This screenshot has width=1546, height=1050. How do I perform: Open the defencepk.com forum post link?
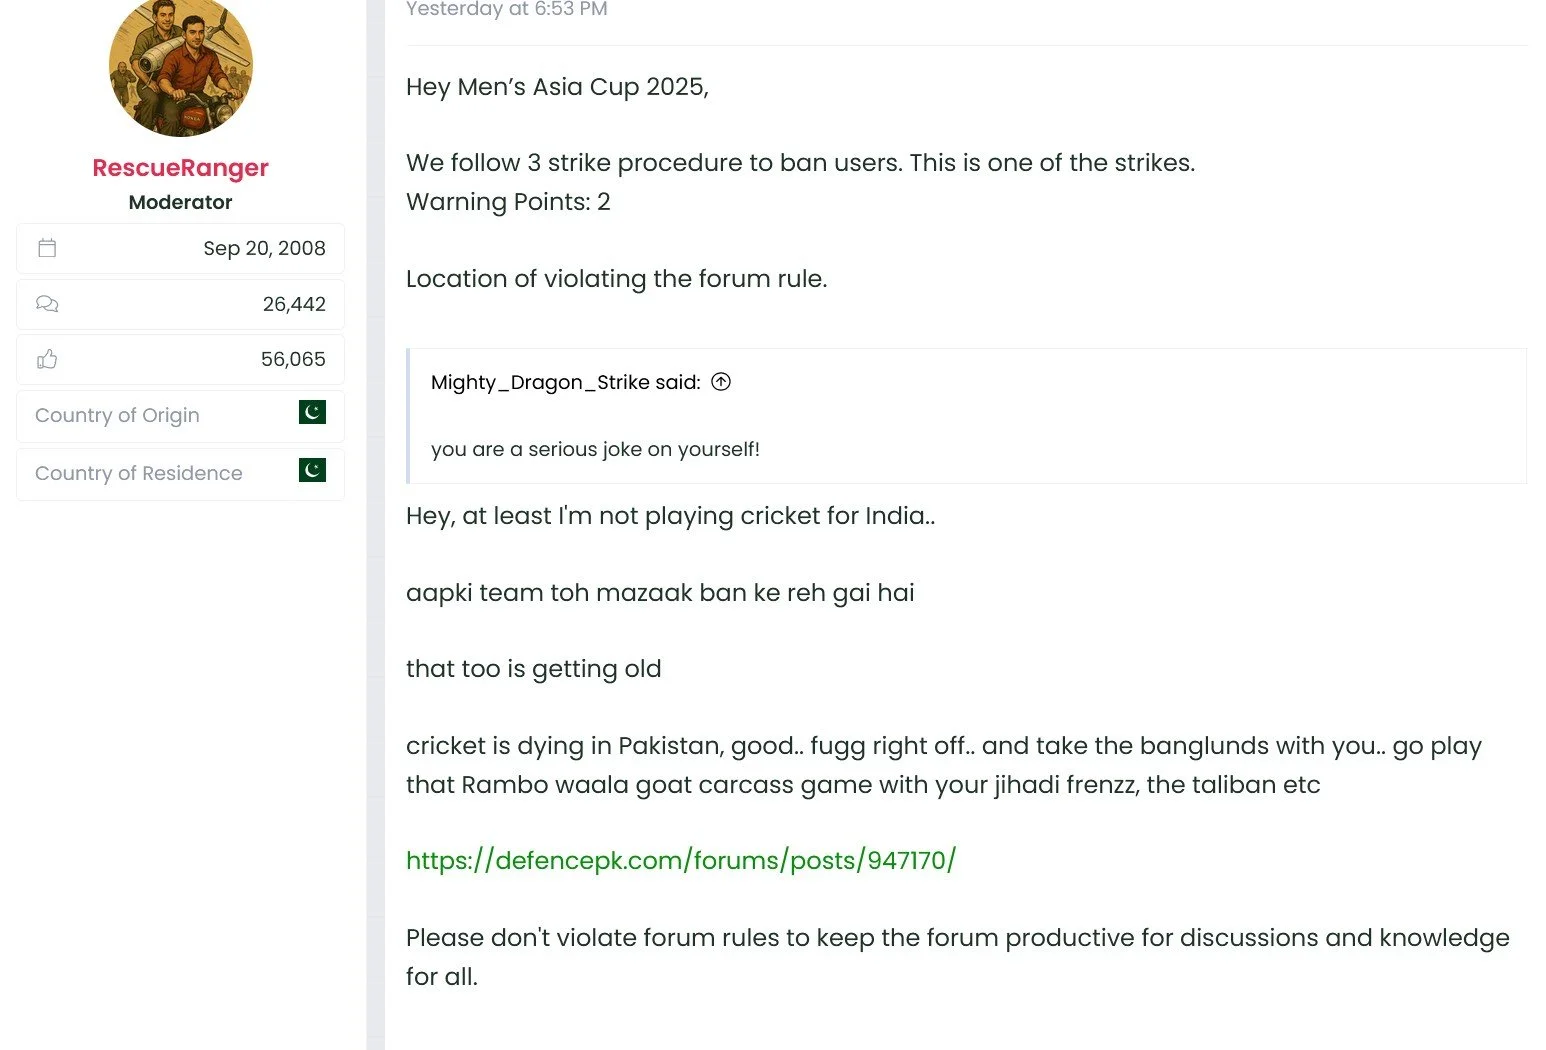pyautogui.click(x=681, y=860)
